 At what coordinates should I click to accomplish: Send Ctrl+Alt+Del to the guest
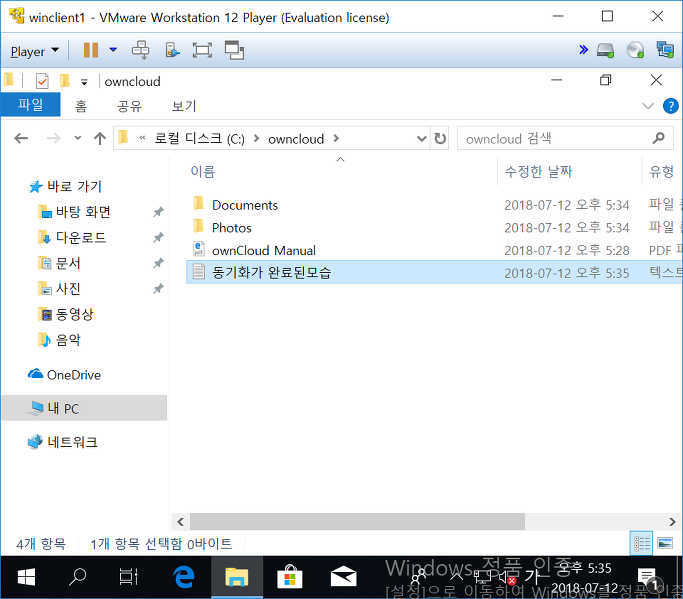tap(141, 50)
